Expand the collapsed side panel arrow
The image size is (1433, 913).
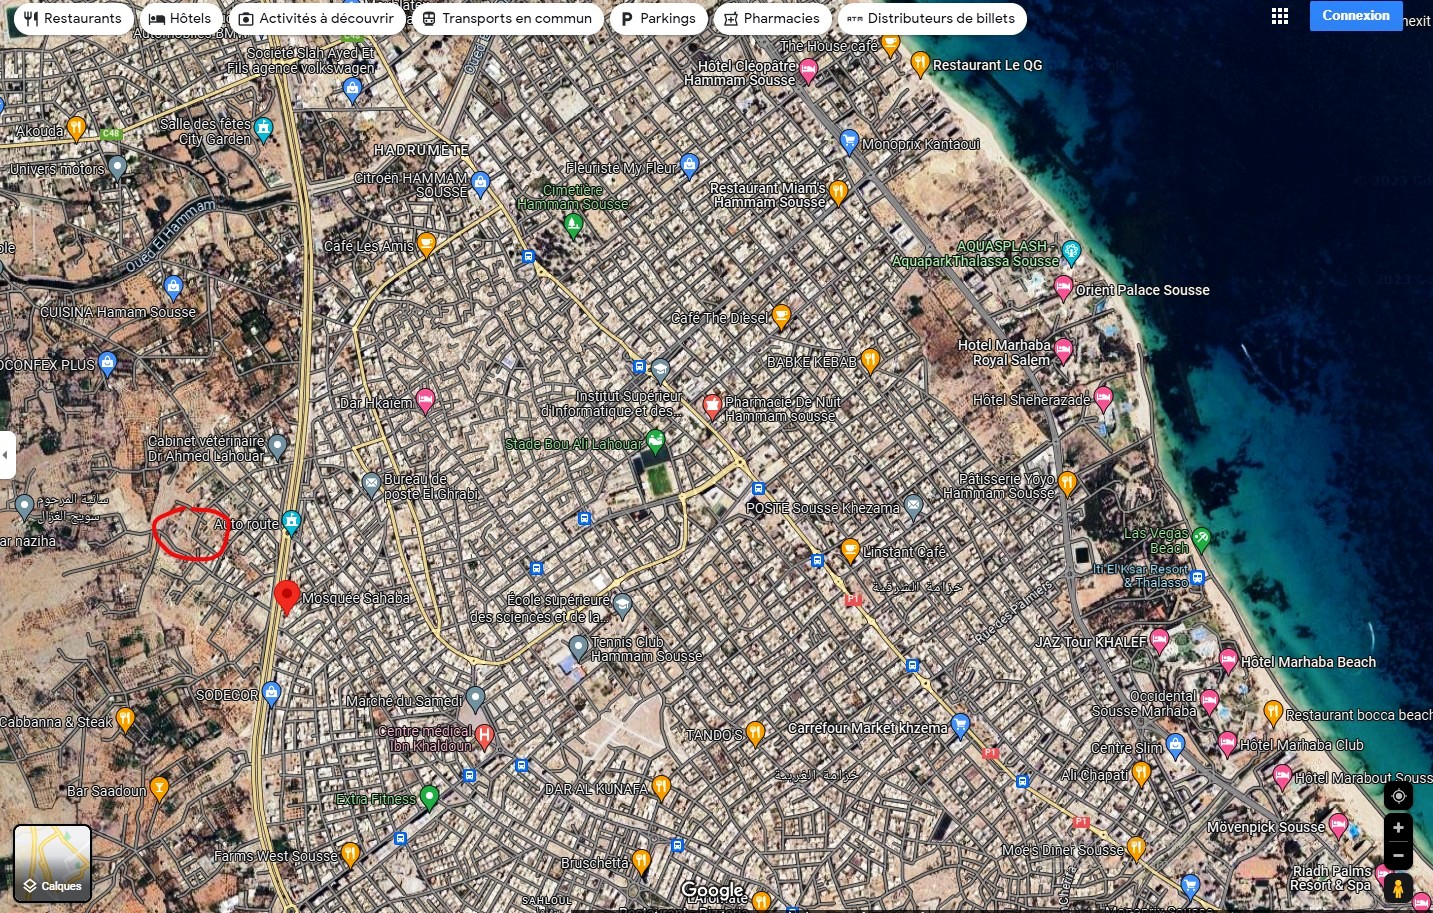coord(7,455)
